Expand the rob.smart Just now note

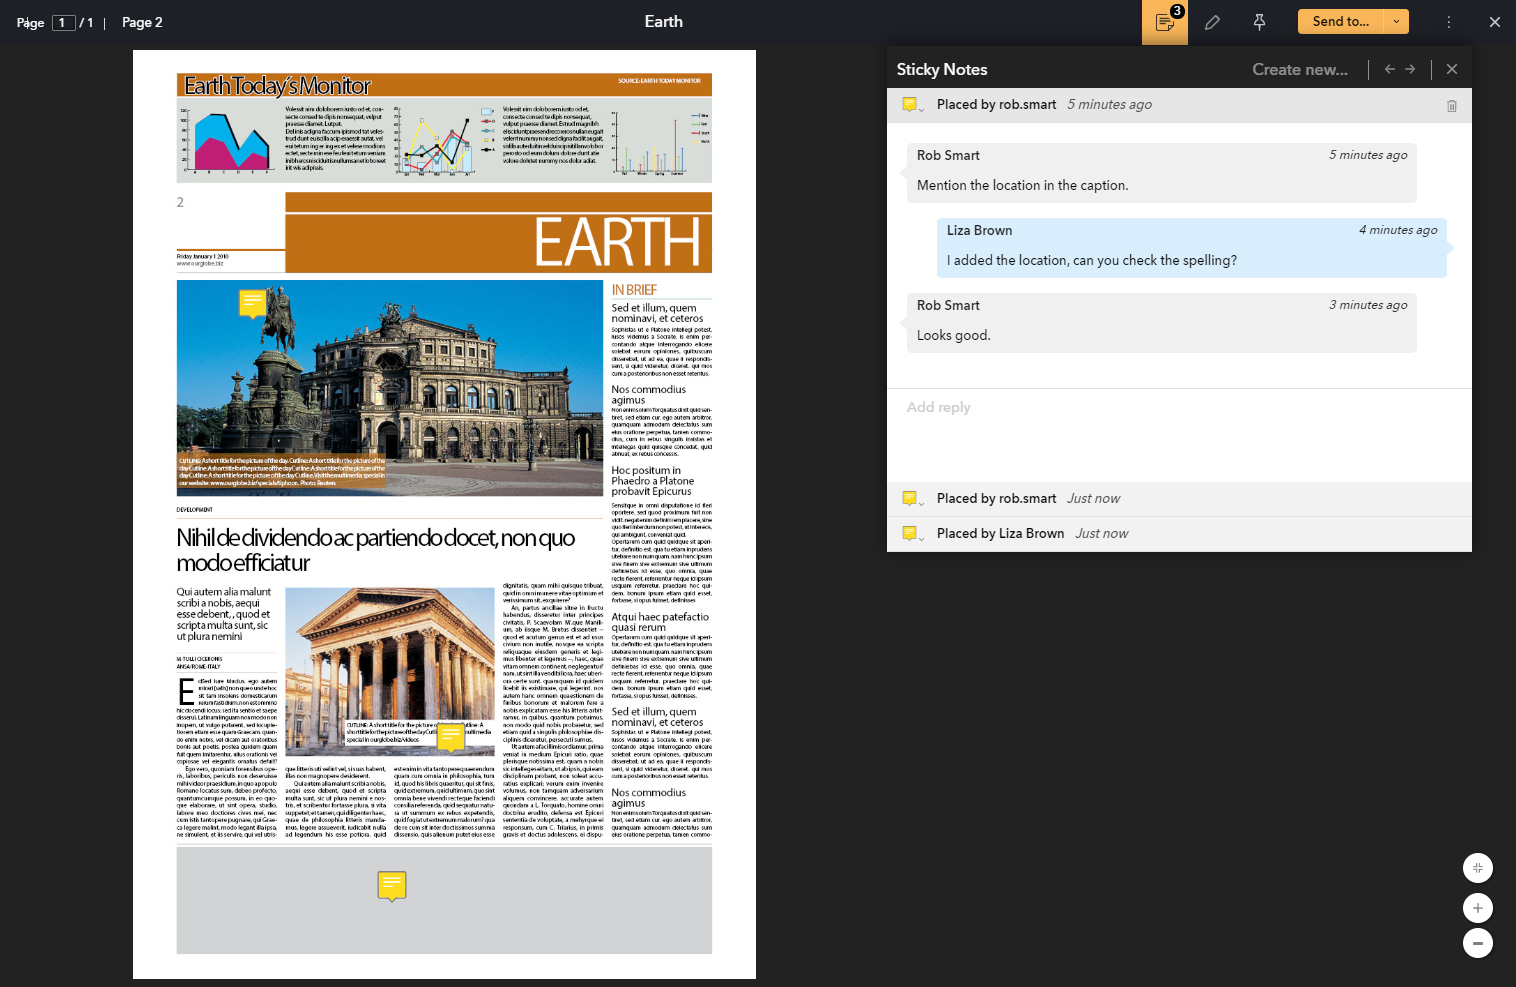pyautogui.click(x=912, y=499)
